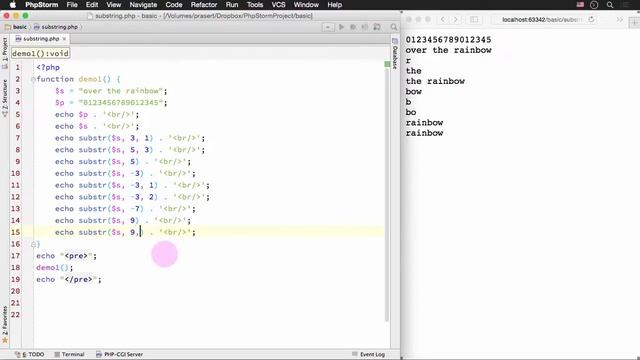Click 'over the rainbow' string on line 3

click(x=121, y=91)
